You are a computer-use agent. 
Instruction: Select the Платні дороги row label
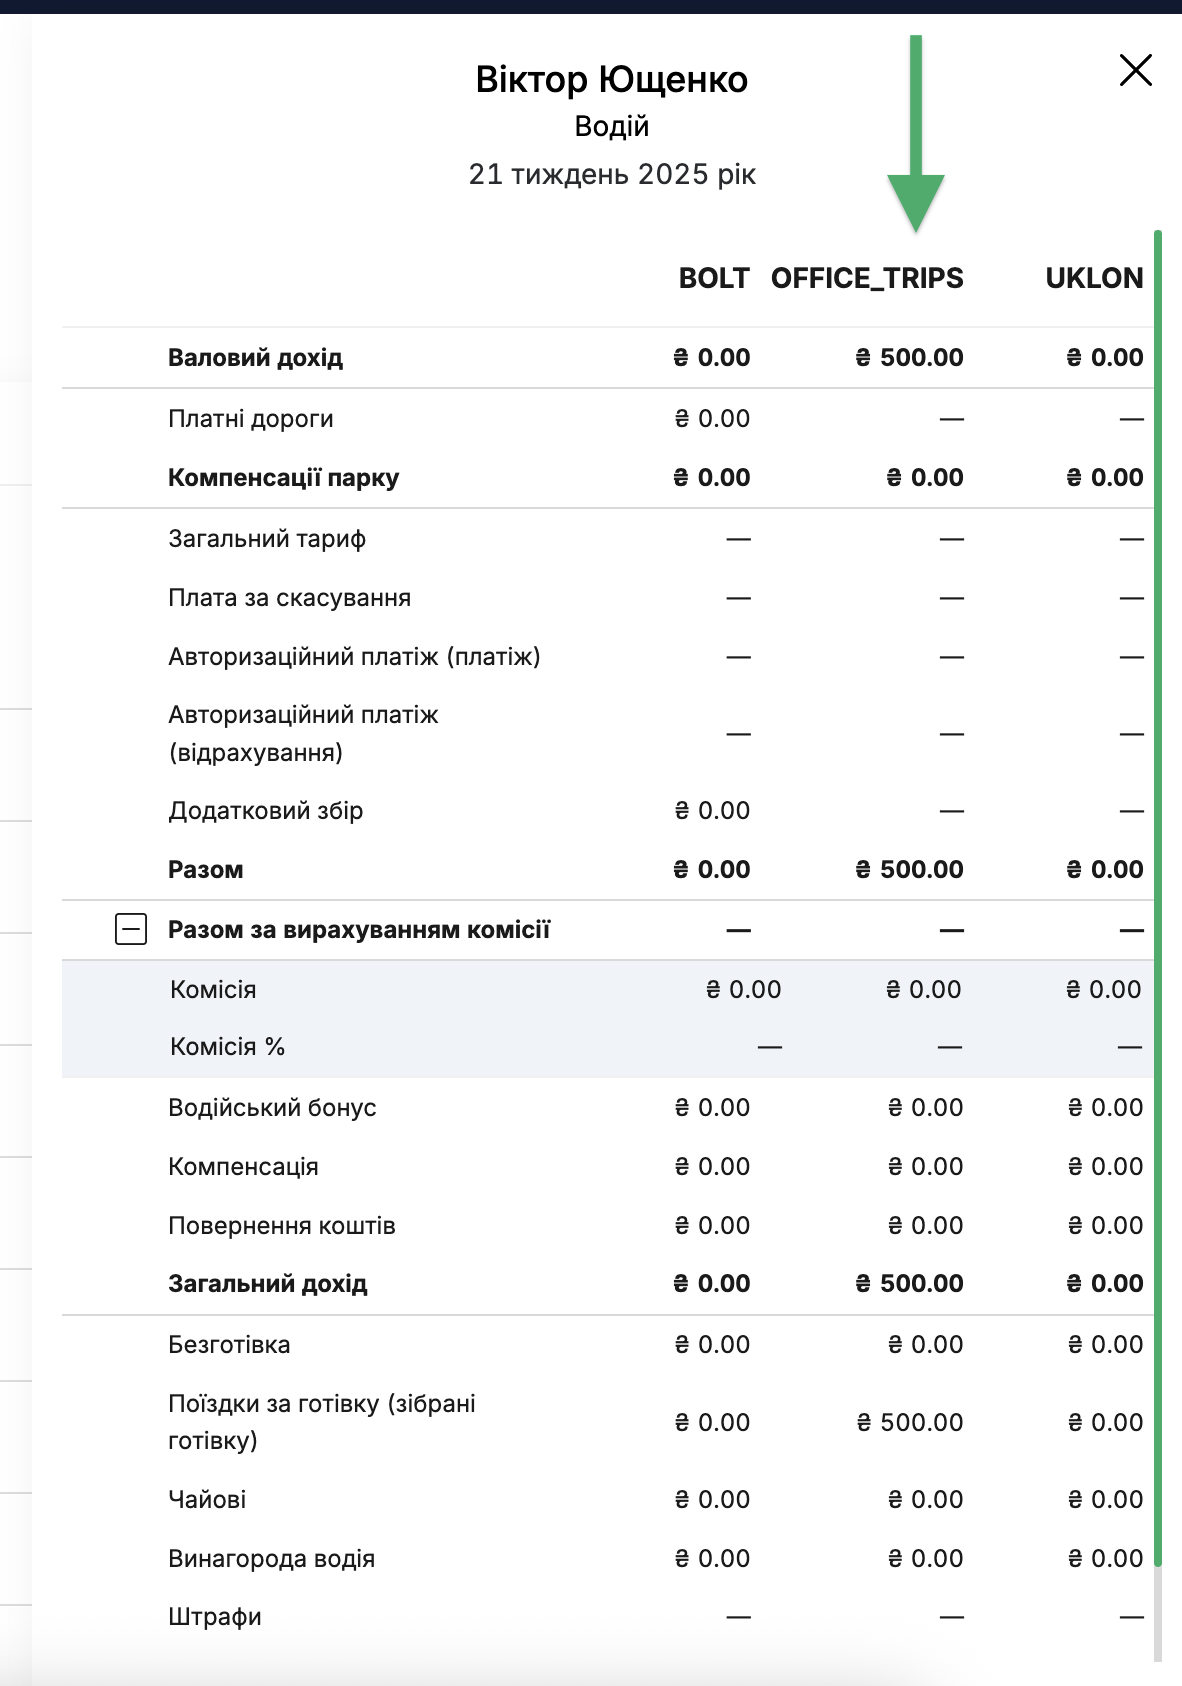251,419
